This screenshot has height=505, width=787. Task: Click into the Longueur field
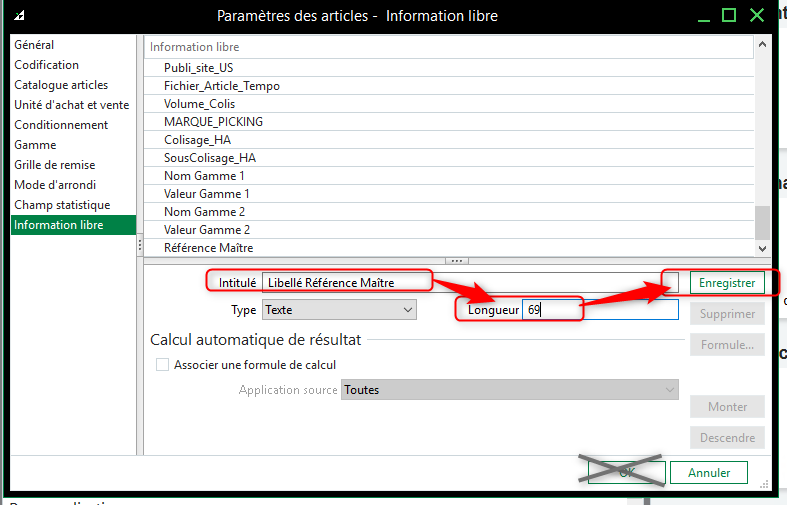click(x=600, y=310)
